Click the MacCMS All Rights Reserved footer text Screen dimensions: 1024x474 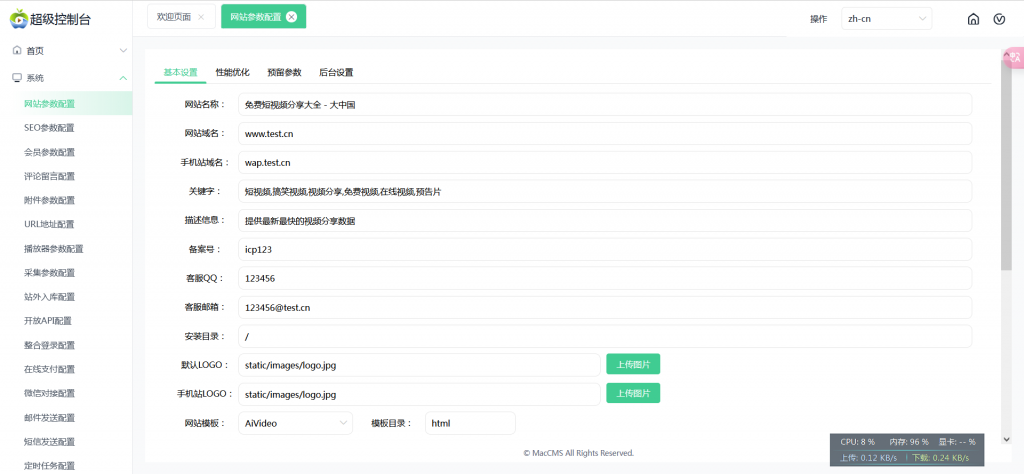coord(579,452)
